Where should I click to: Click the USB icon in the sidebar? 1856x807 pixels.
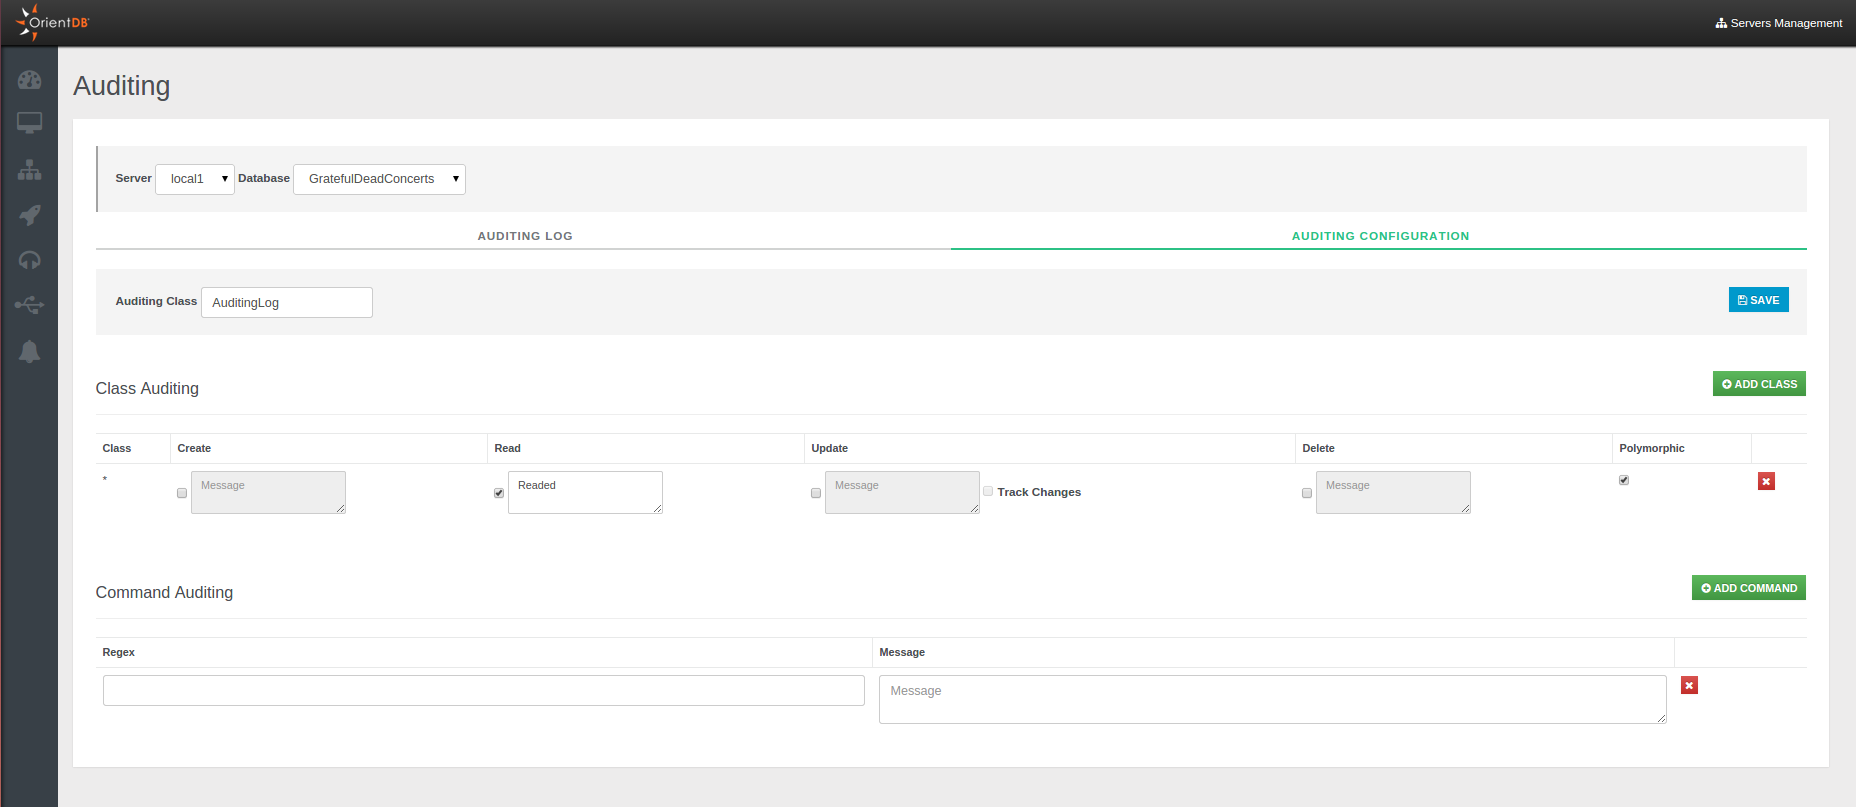click(29, 305)
